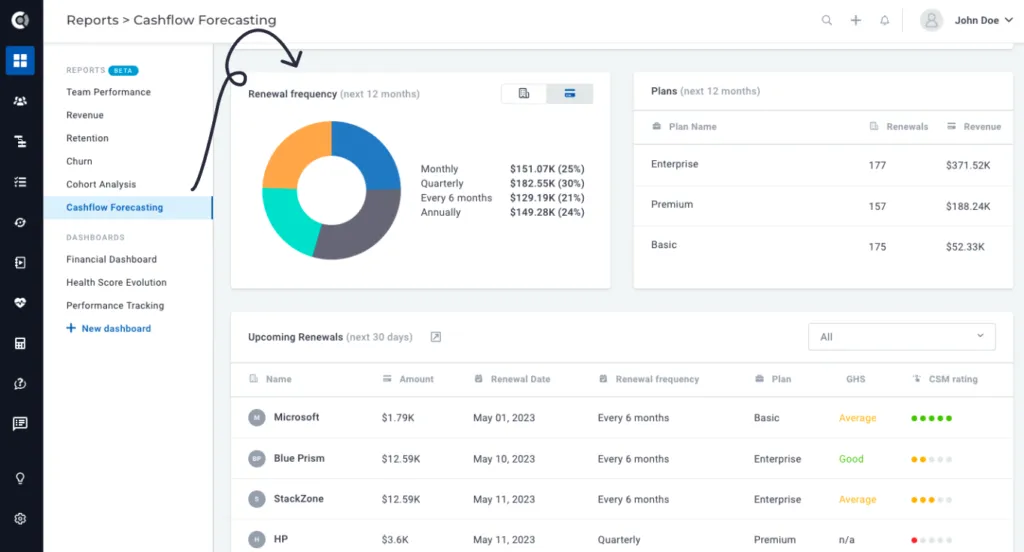Sort renewals by GHS column

[856, 379]
